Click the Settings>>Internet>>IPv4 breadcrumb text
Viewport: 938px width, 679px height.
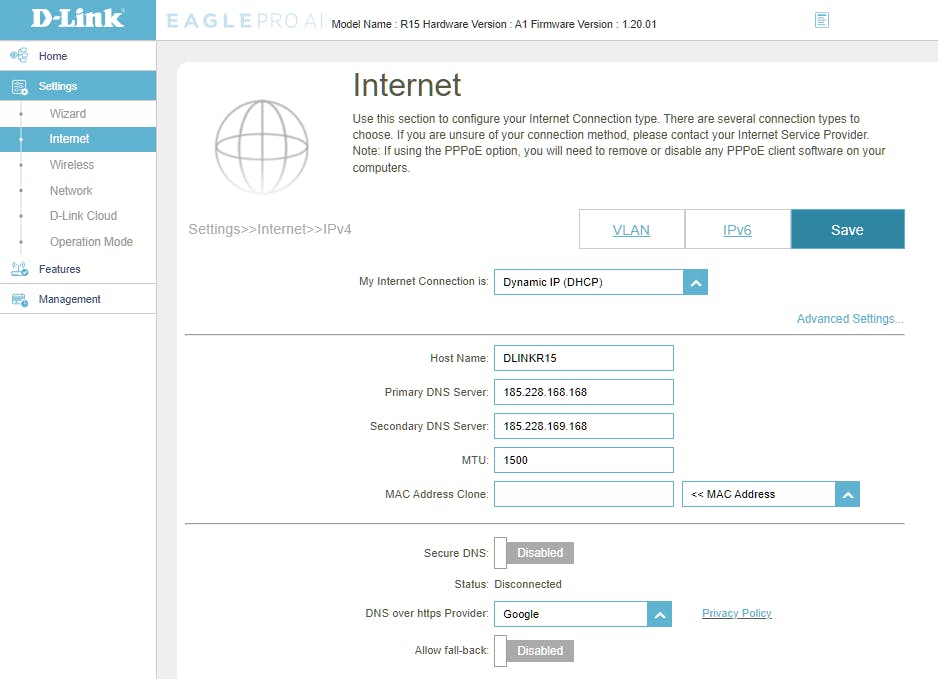(270, 229)
